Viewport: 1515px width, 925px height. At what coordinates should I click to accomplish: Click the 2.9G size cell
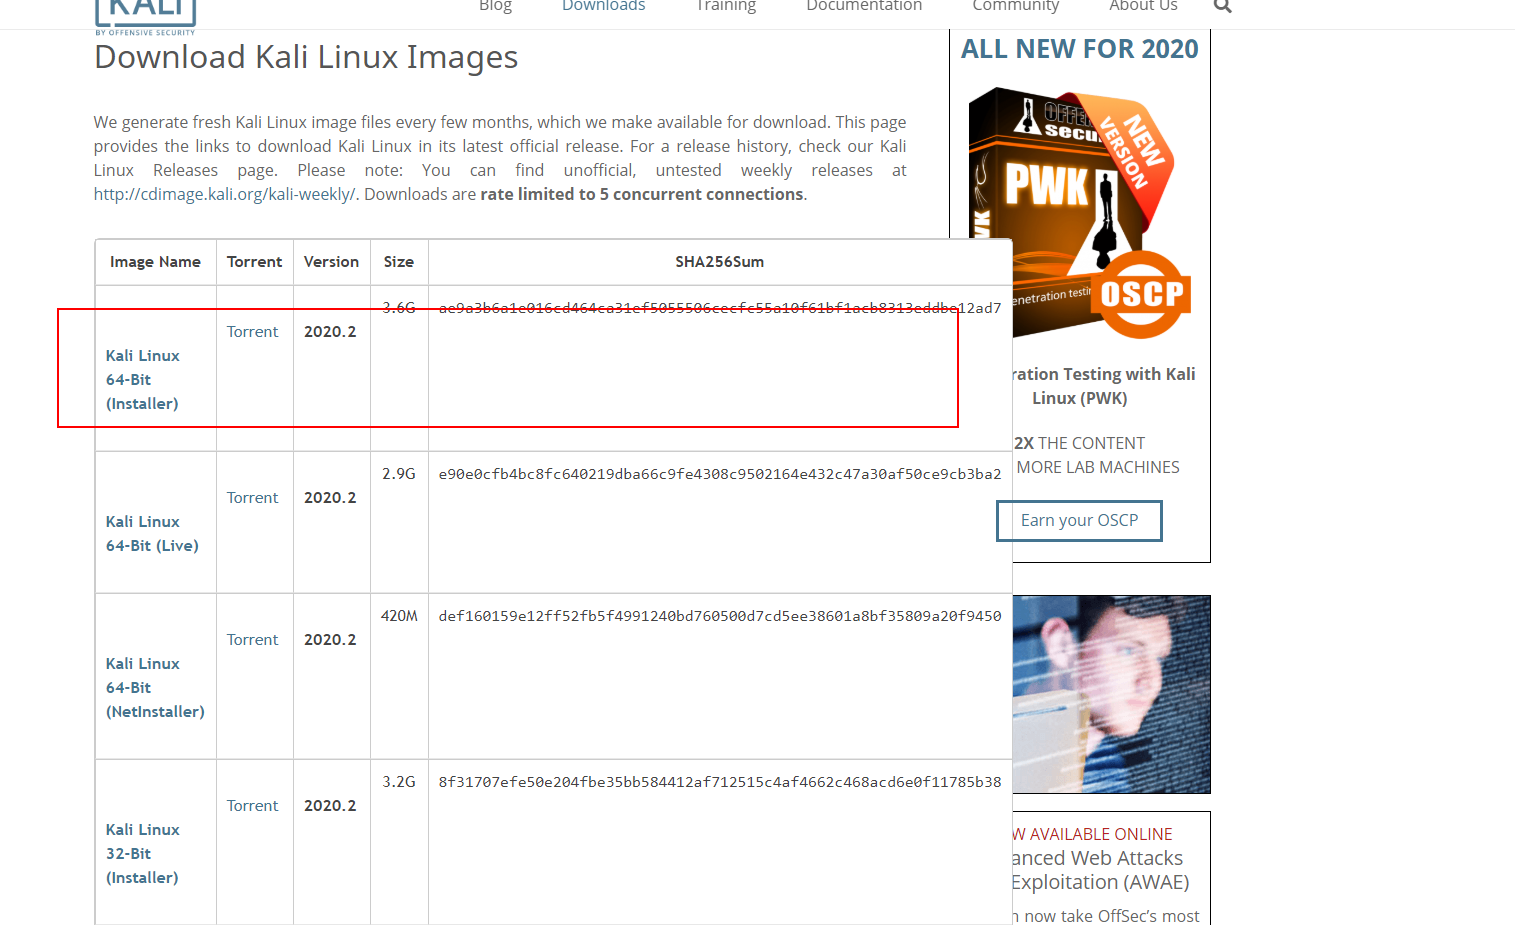point(399,474)
